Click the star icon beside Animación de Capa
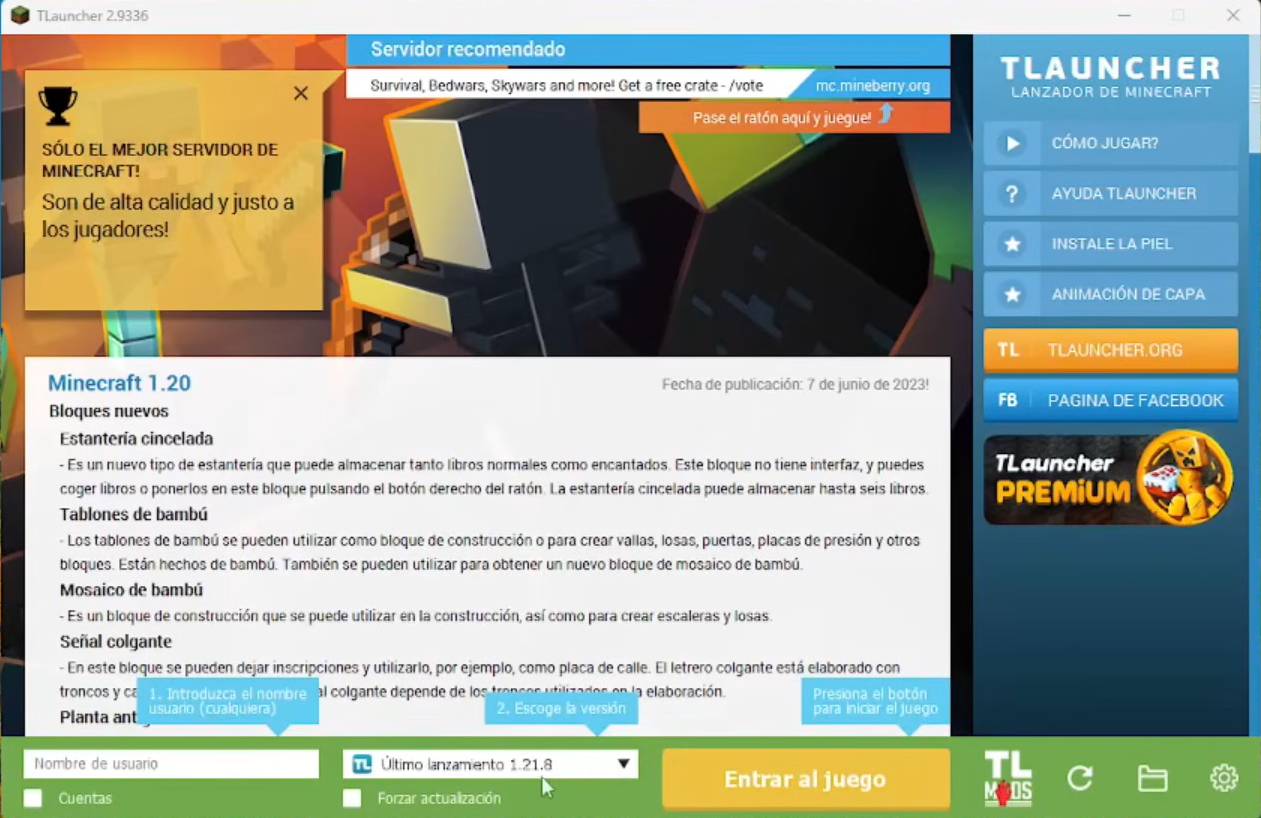The image size is (1261, 818). 1012,295
